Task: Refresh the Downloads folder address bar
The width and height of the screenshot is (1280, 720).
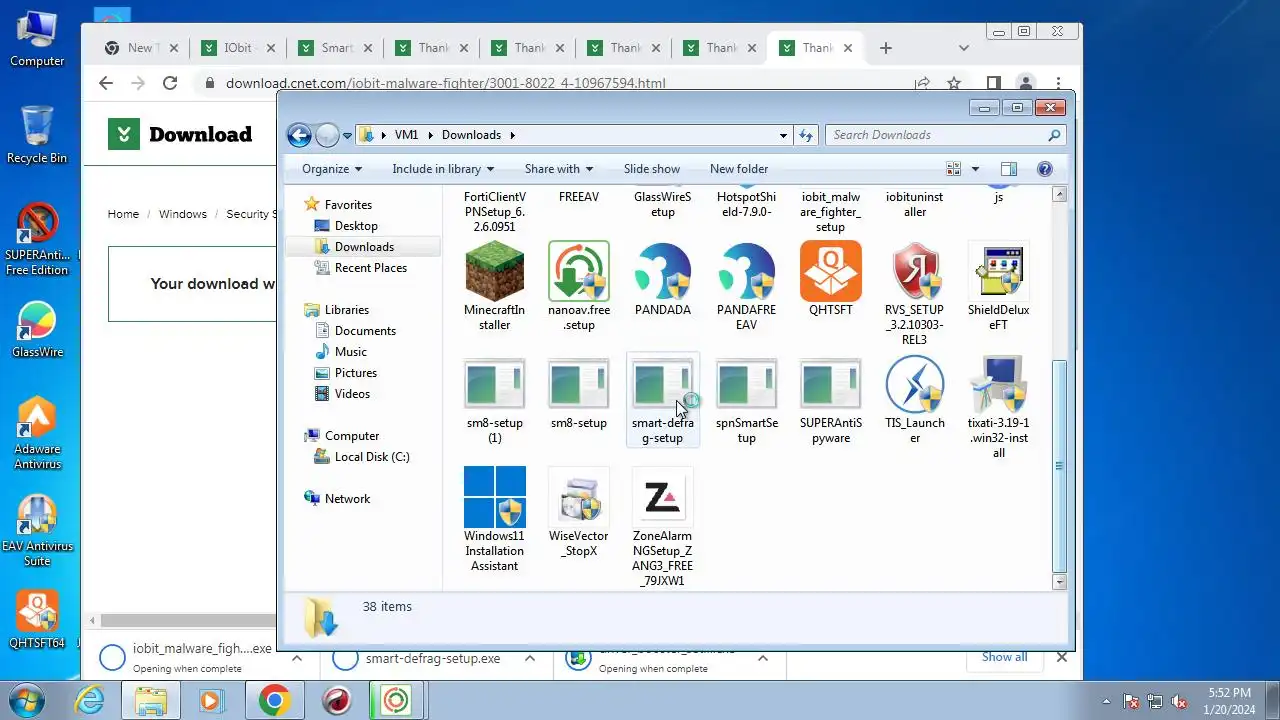Action: (x=807, y=135)
